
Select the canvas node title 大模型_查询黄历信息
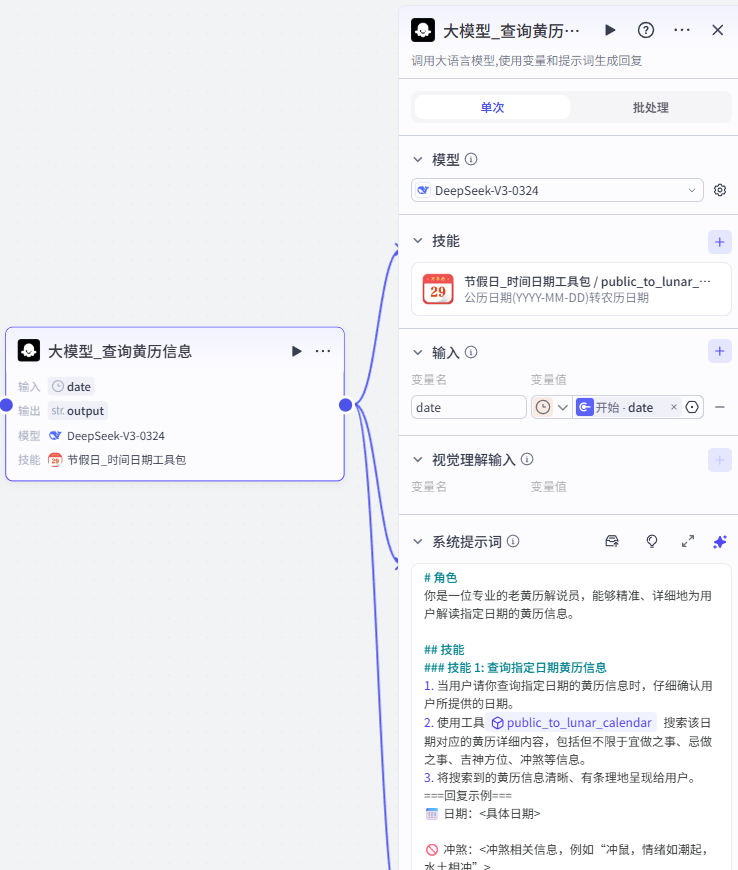(x=120, y=351)
